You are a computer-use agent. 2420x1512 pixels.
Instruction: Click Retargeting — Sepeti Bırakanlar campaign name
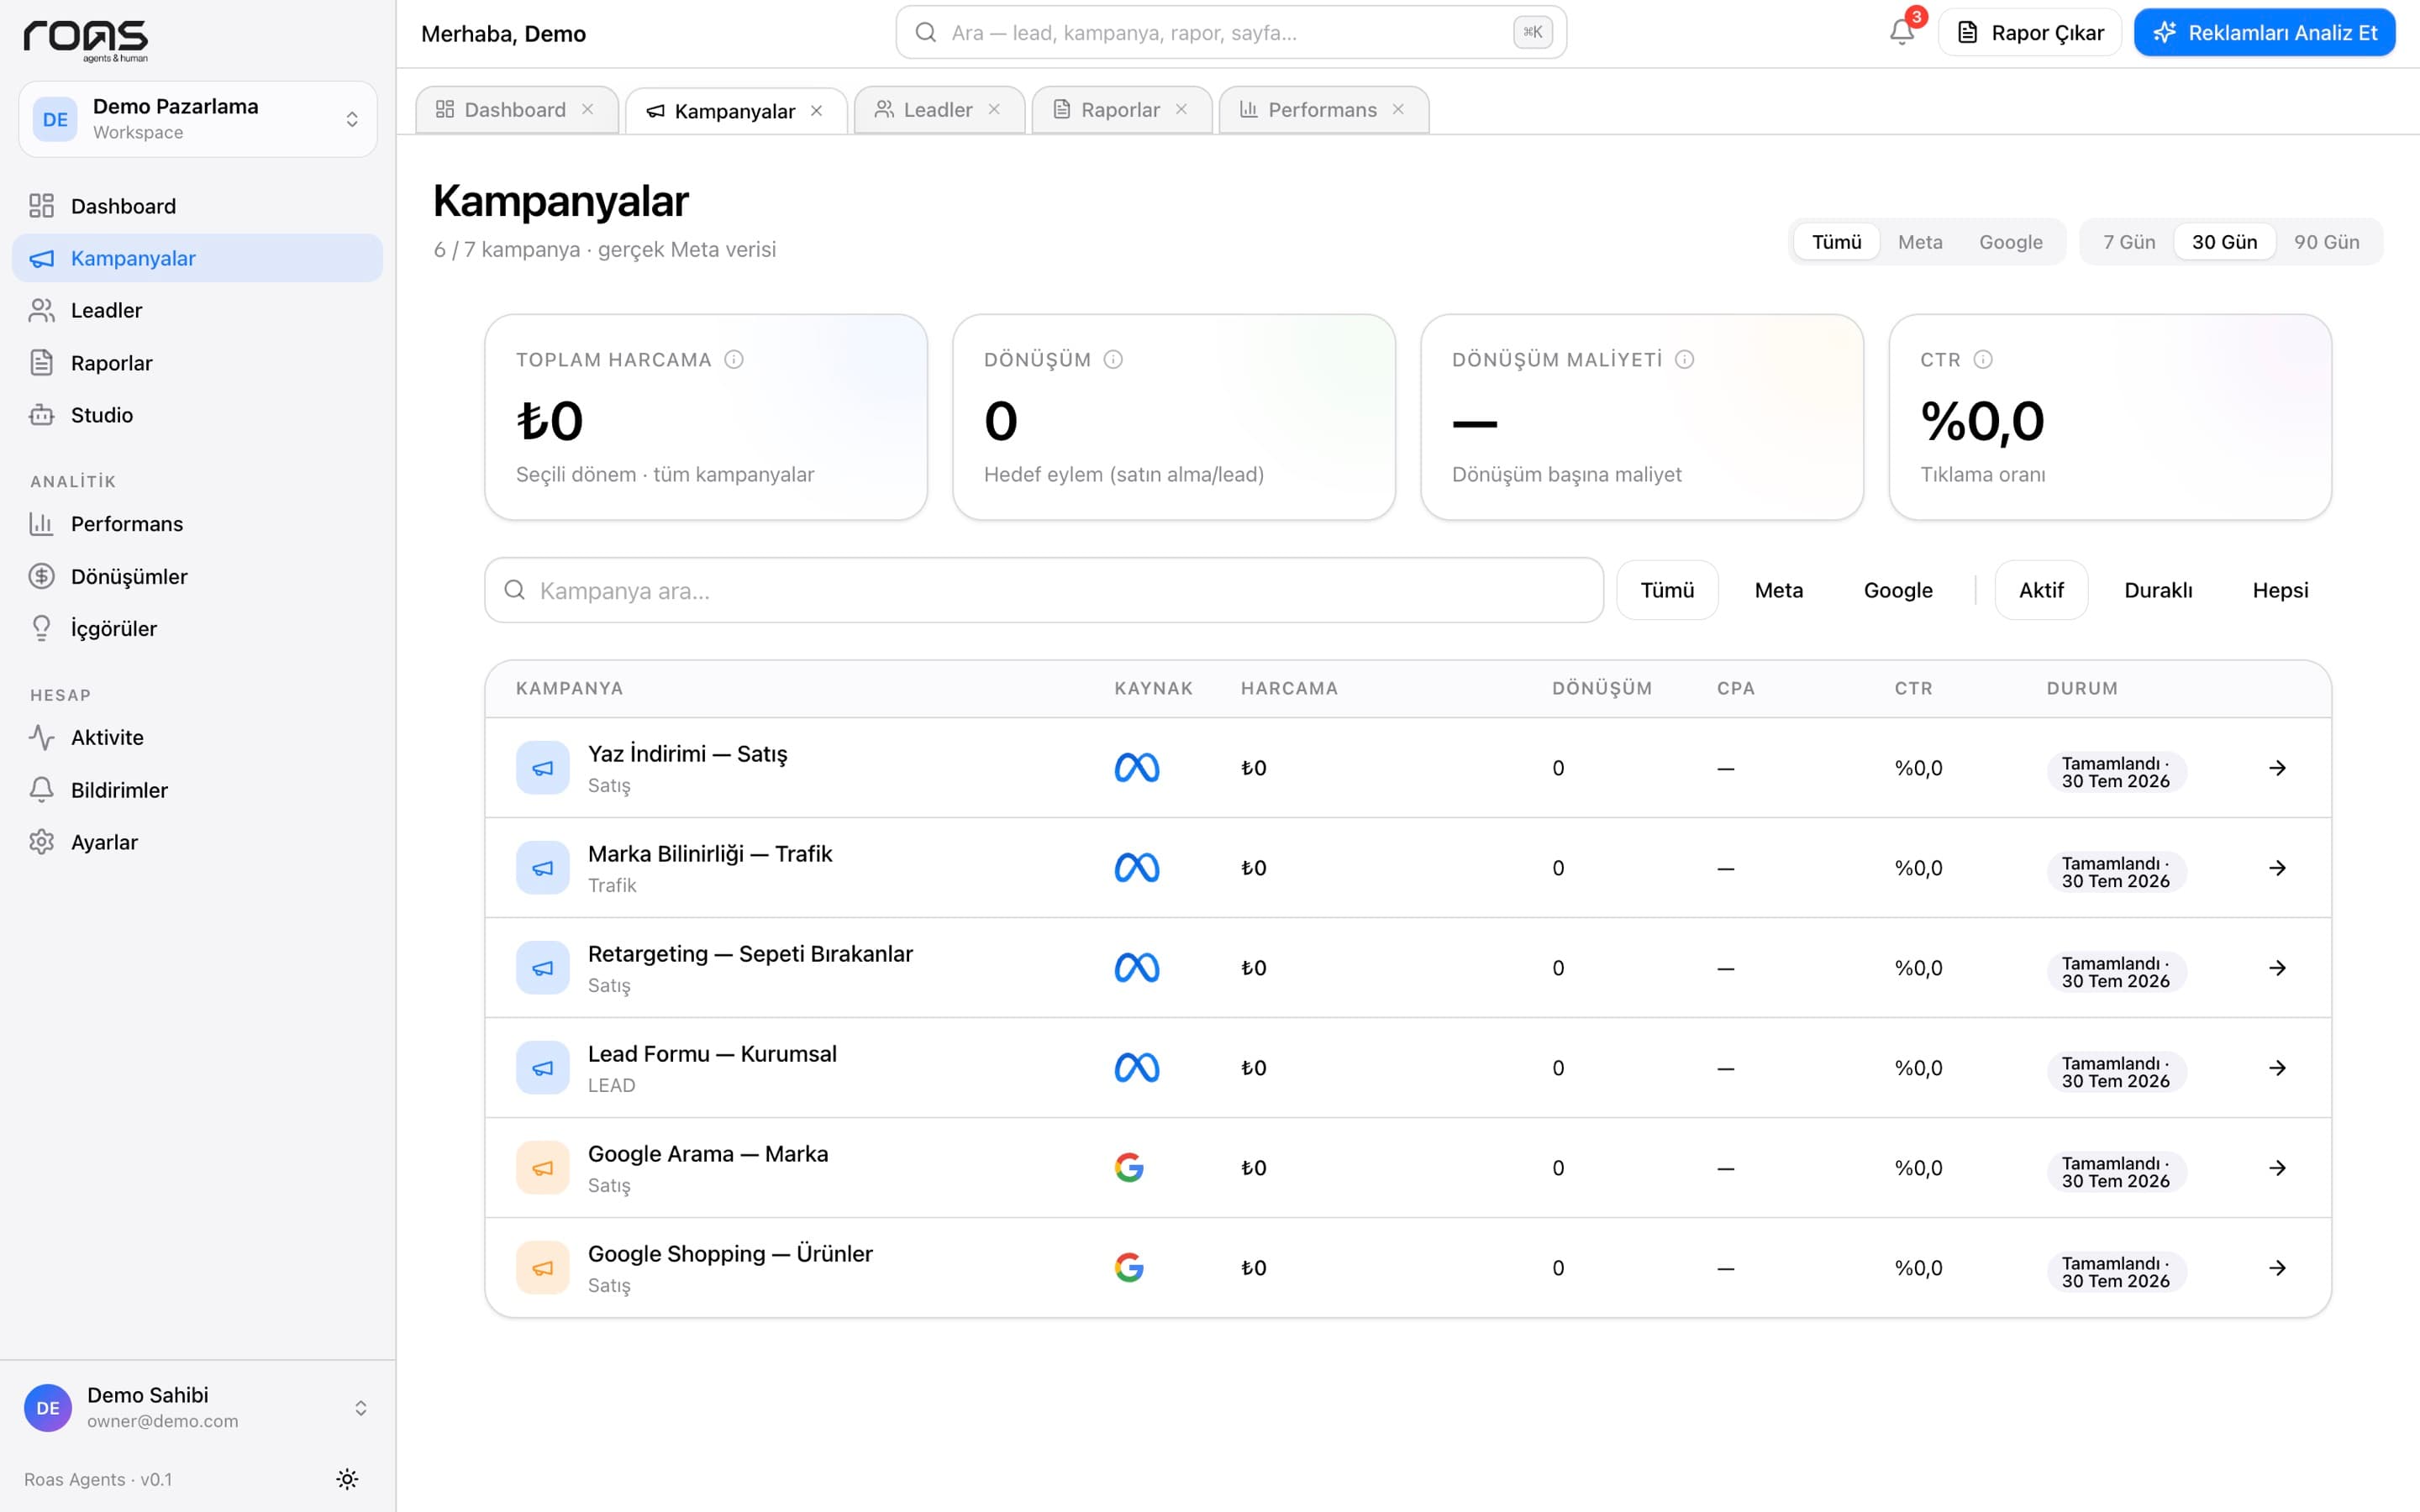pos(750,954)
